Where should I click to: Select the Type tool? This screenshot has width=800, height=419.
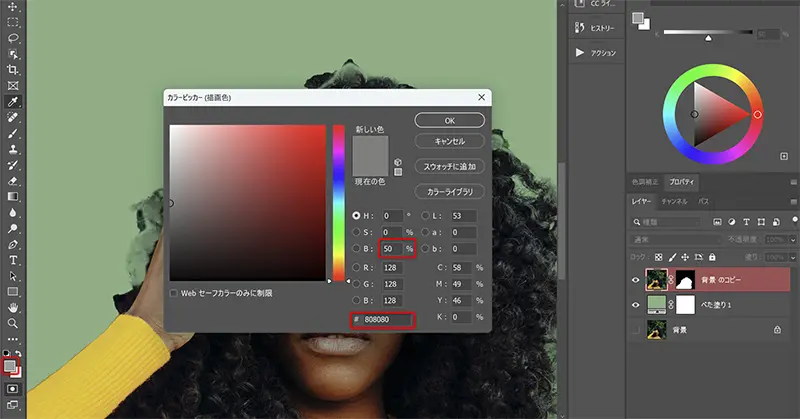tap(13, 260)
